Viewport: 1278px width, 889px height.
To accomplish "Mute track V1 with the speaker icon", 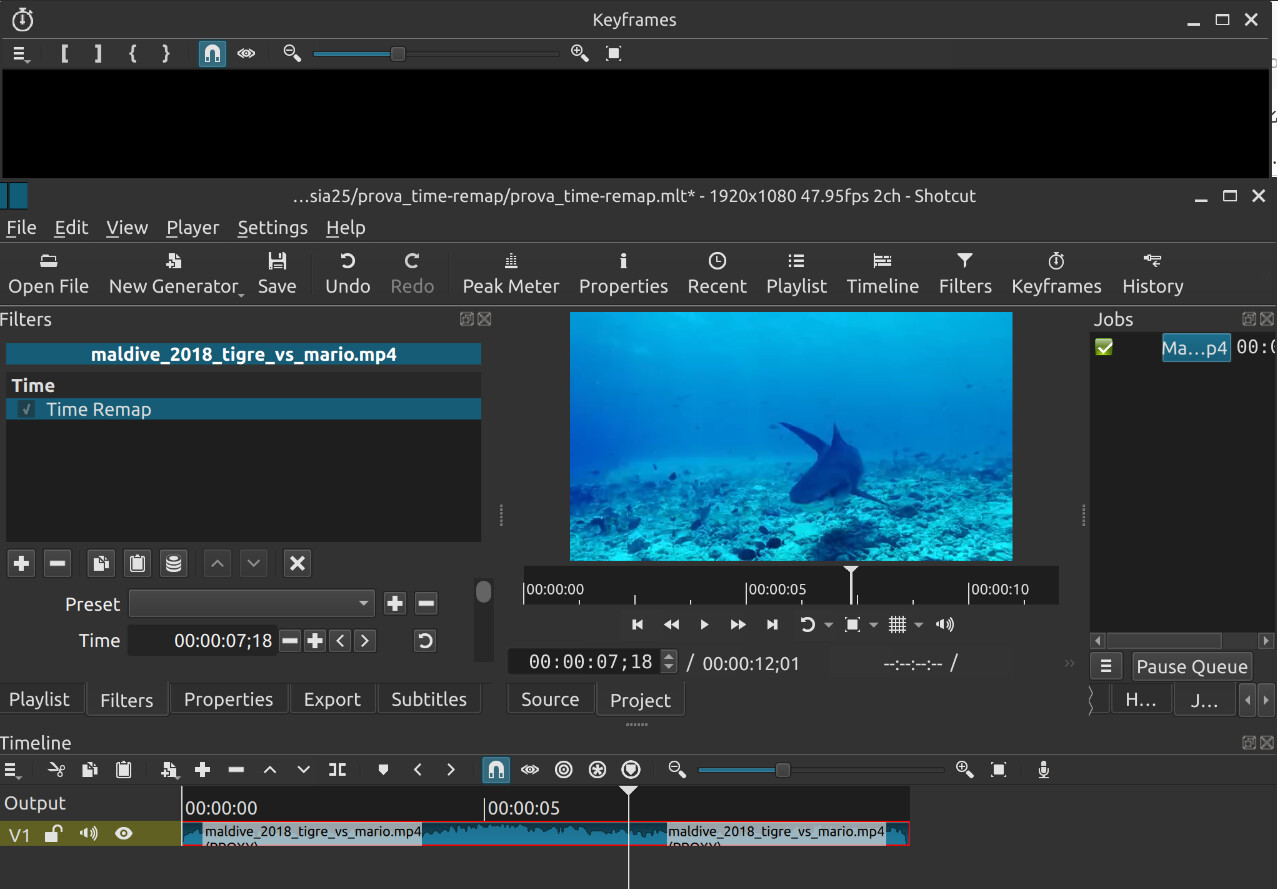I will click(89, 833).
